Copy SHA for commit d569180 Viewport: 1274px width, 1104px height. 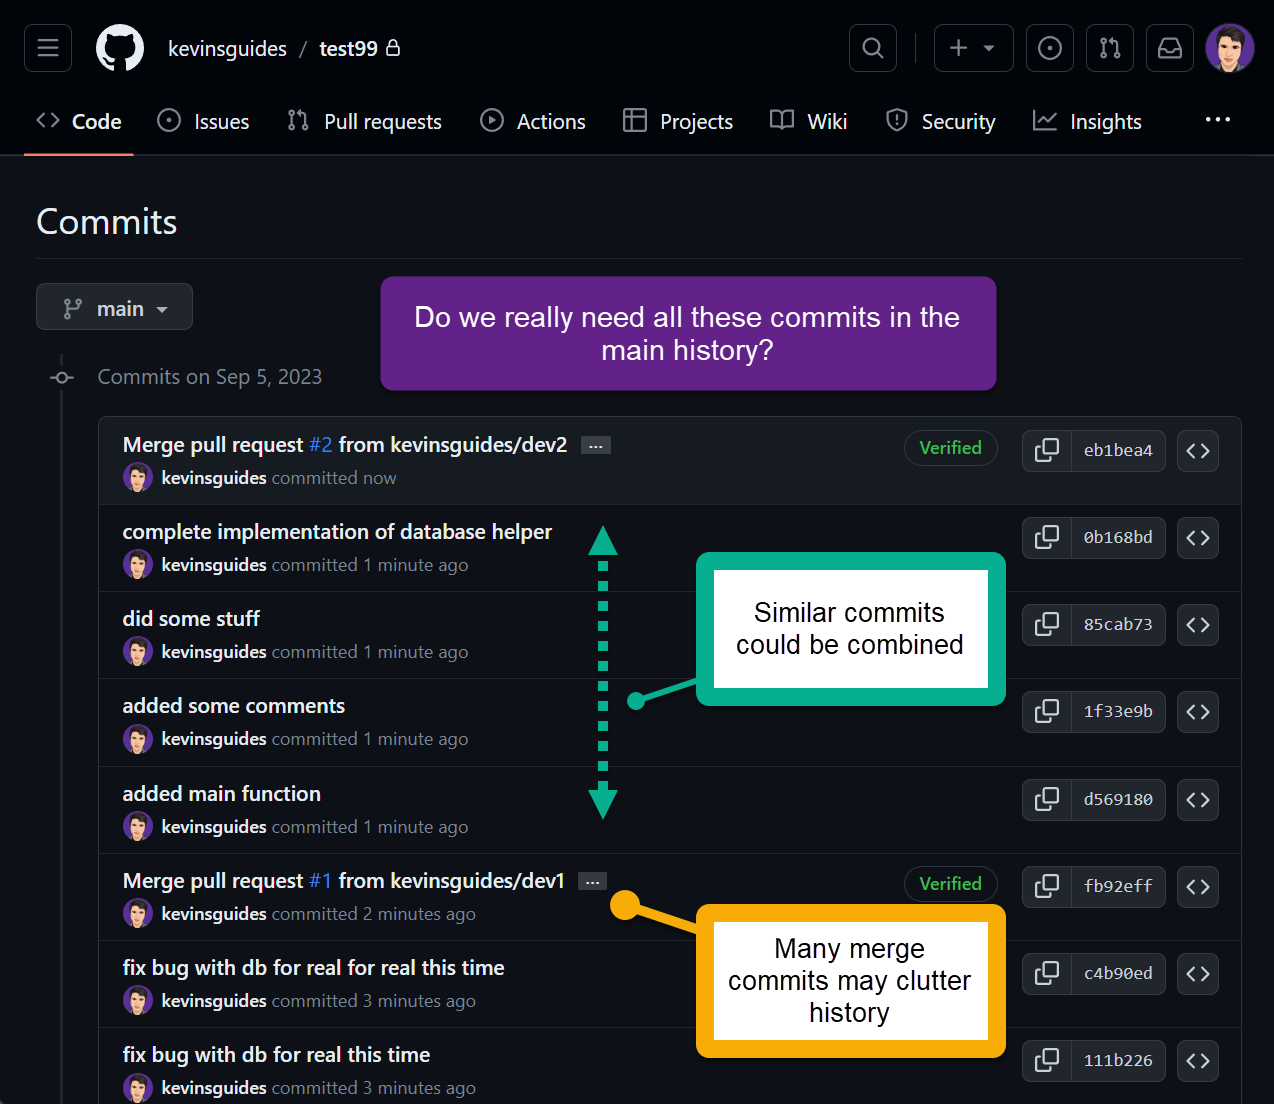(x=1047, y=800)
